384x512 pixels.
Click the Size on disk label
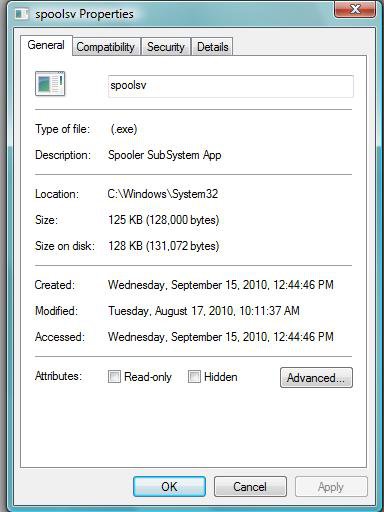coord(65,246)
